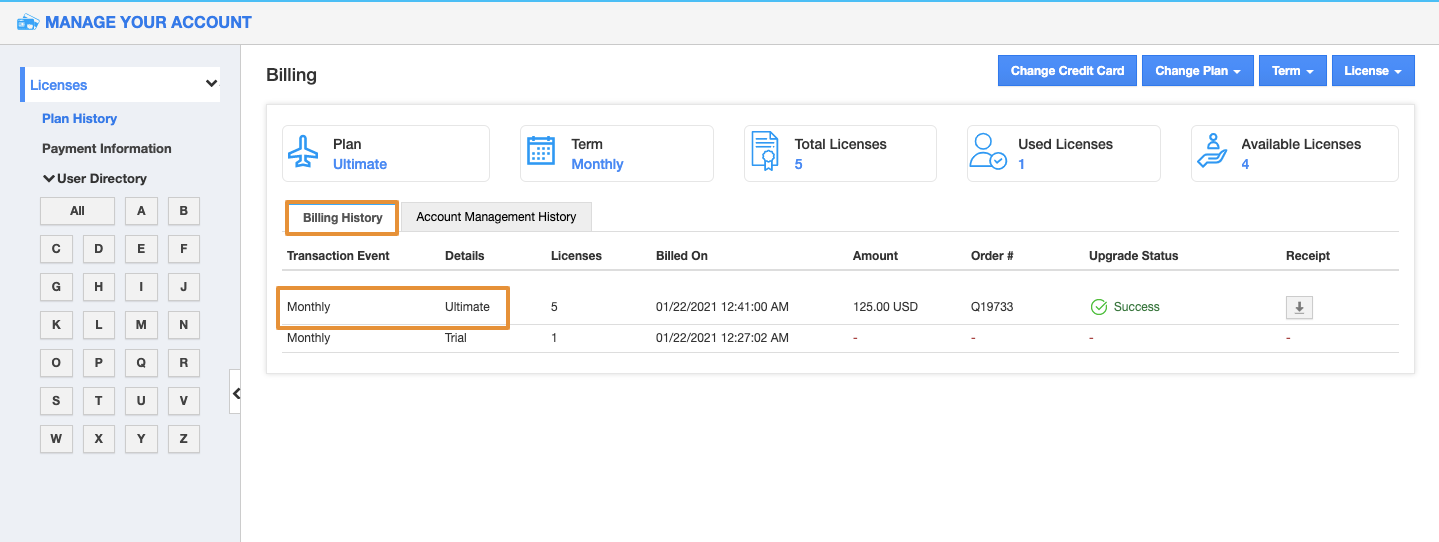The width and height of the screenshot is (1439, 542).
Task: Open the Term dropdown button
Action: pos(1292,71)
